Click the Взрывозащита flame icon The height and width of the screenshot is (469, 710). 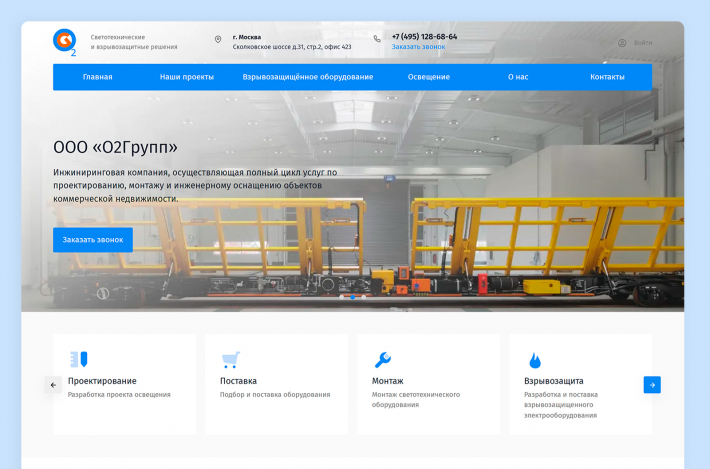pyautogui.click(x=535, y=360)
